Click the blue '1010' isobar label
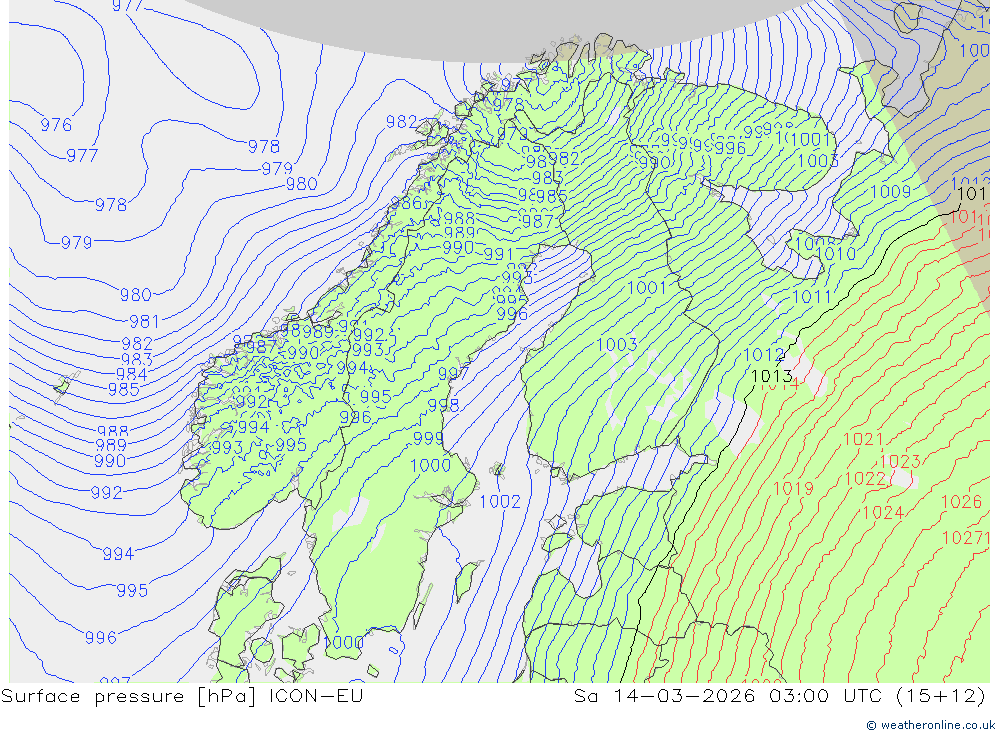Viewport: 1000px width, 733px height. coord(835,254)
